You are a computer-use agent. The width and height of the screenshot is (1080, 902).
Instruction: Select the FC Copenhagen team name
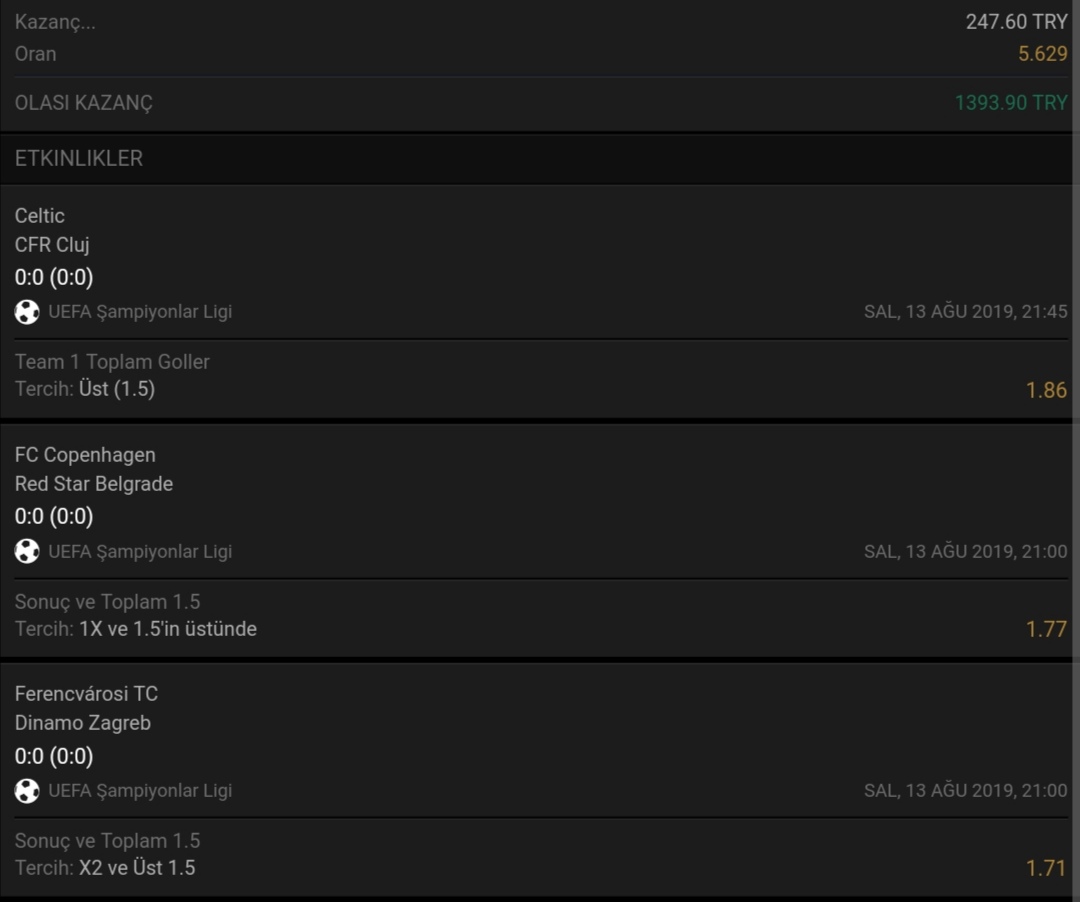[x=85, y=455]
